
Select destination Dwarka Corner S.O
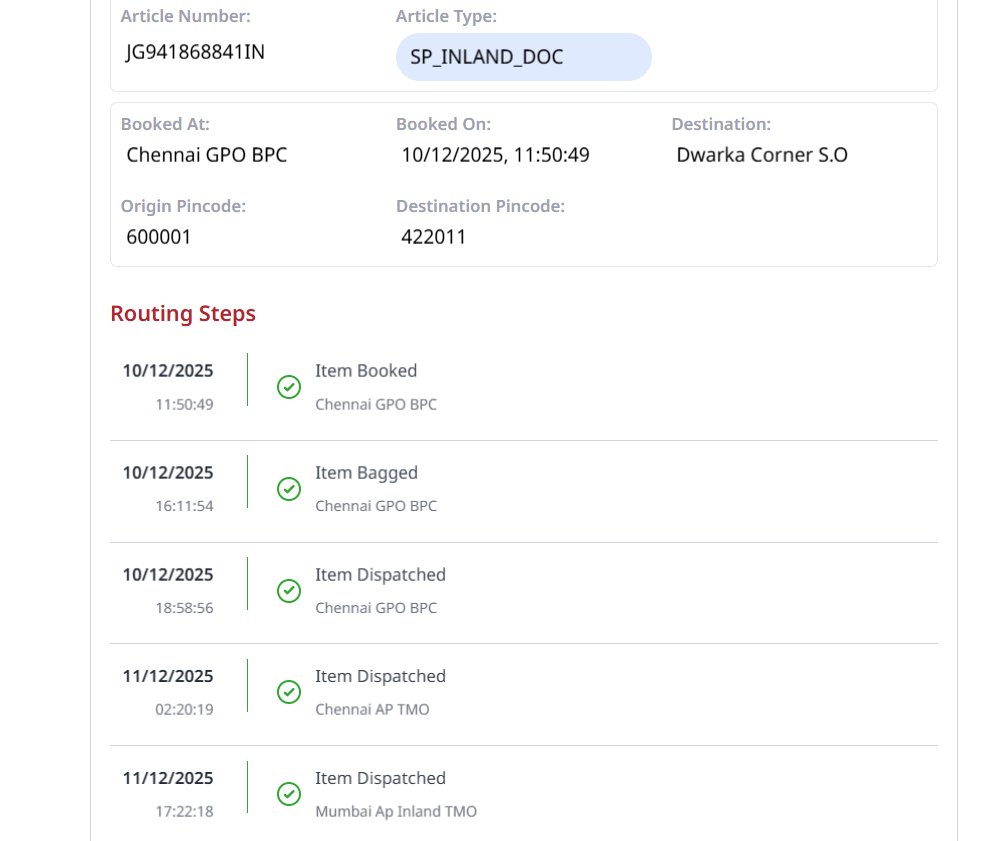pyautogui.click(x=761, y=155)
